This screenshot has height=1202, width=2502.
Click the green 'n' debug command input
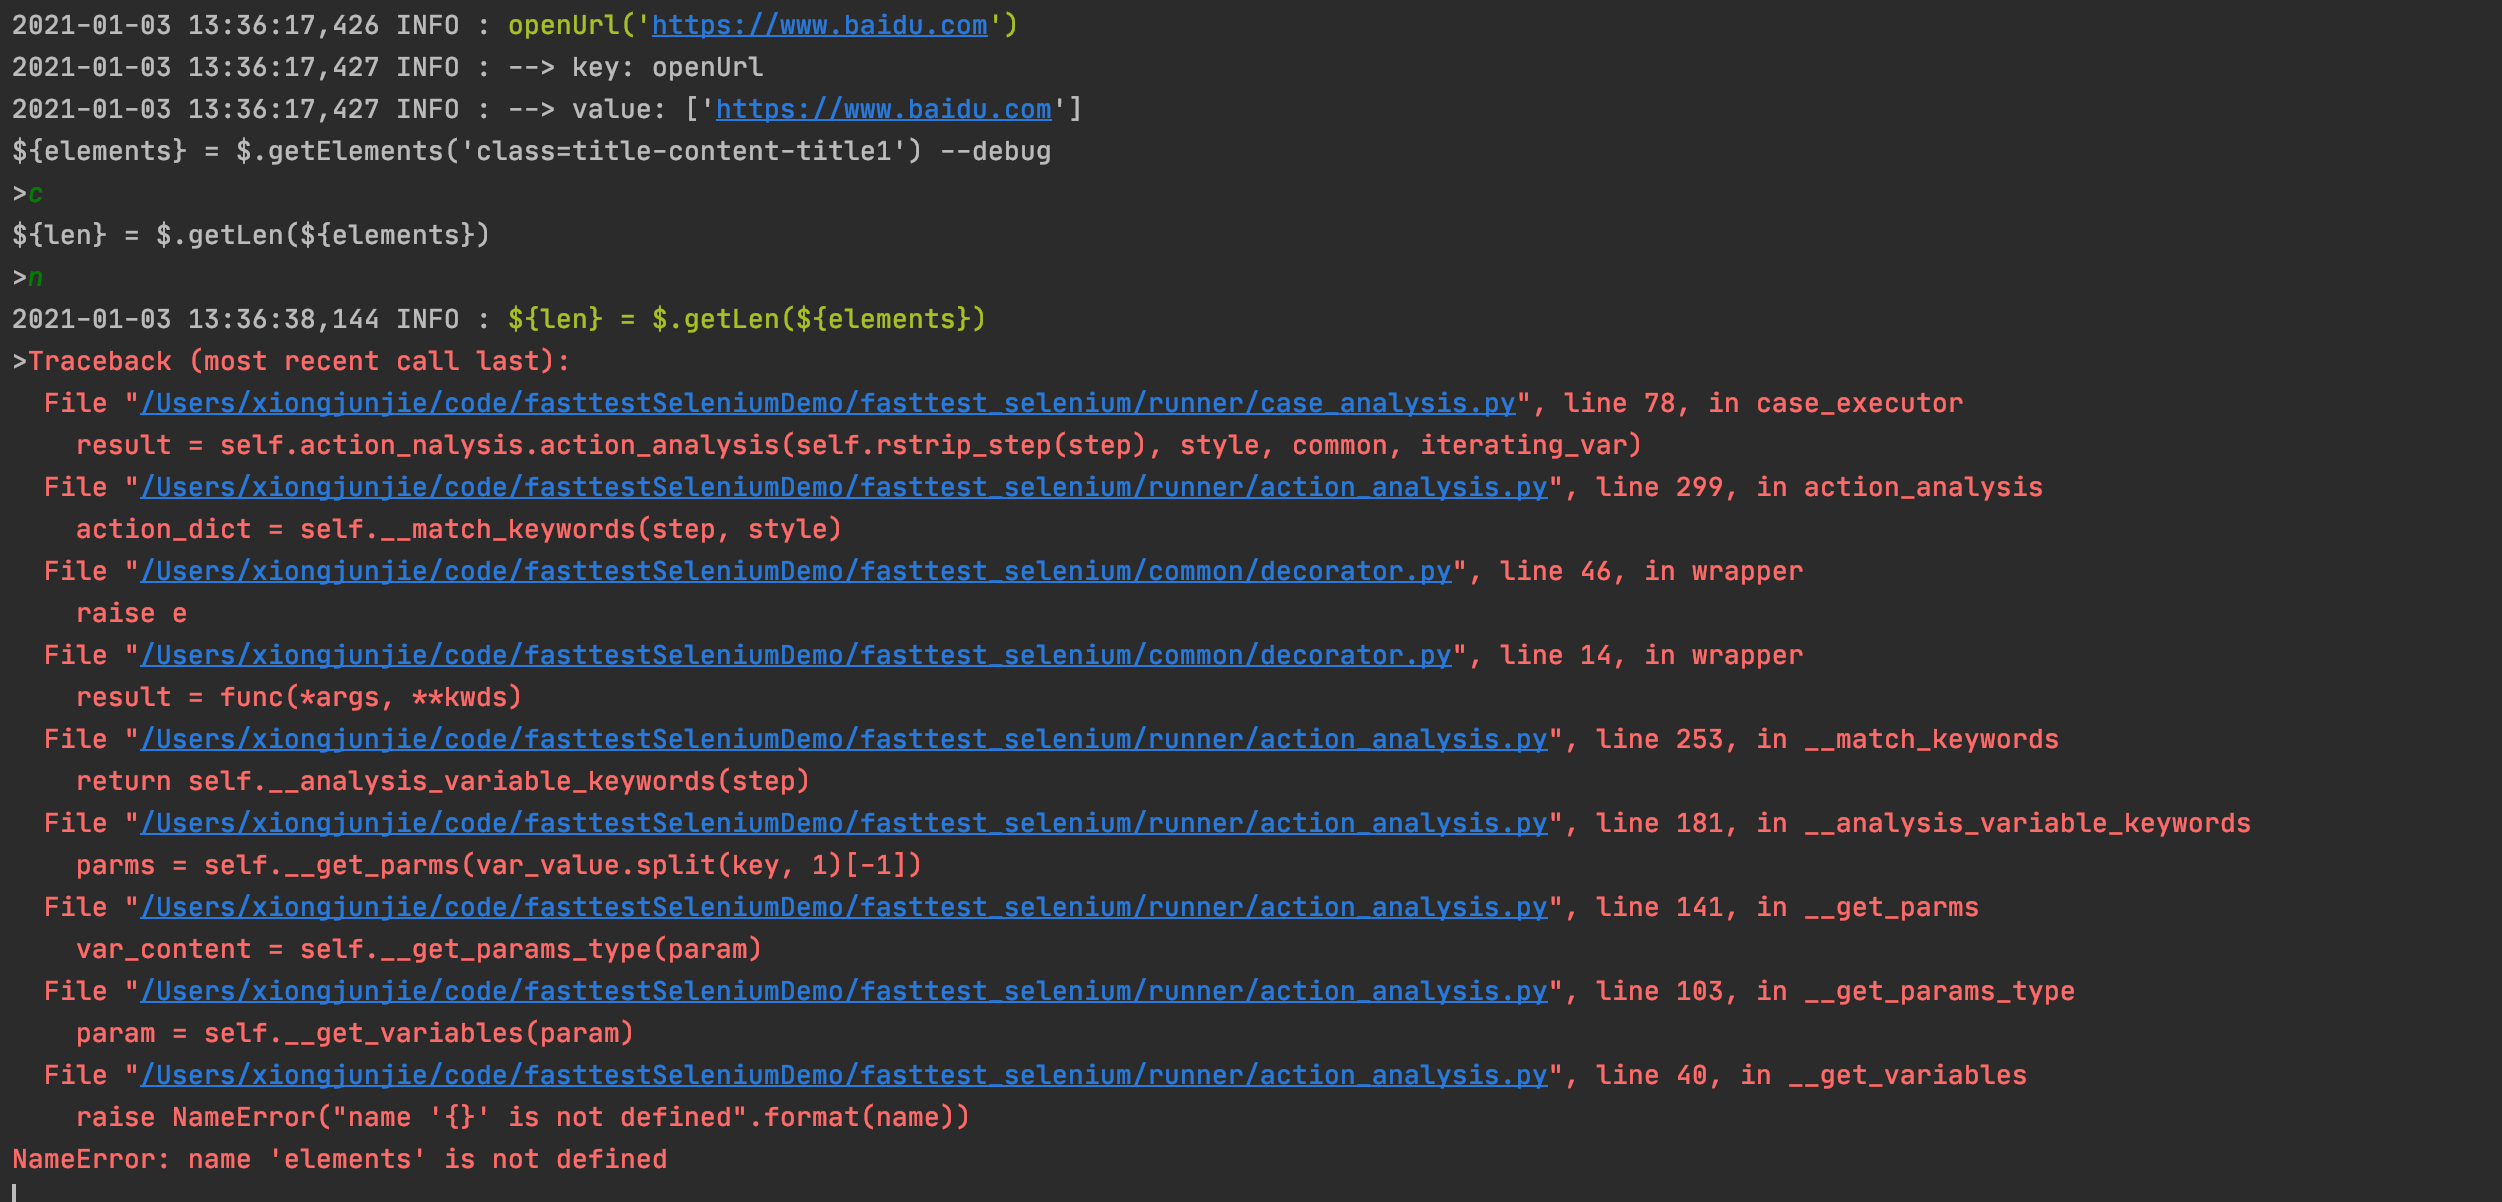point(36,277)
